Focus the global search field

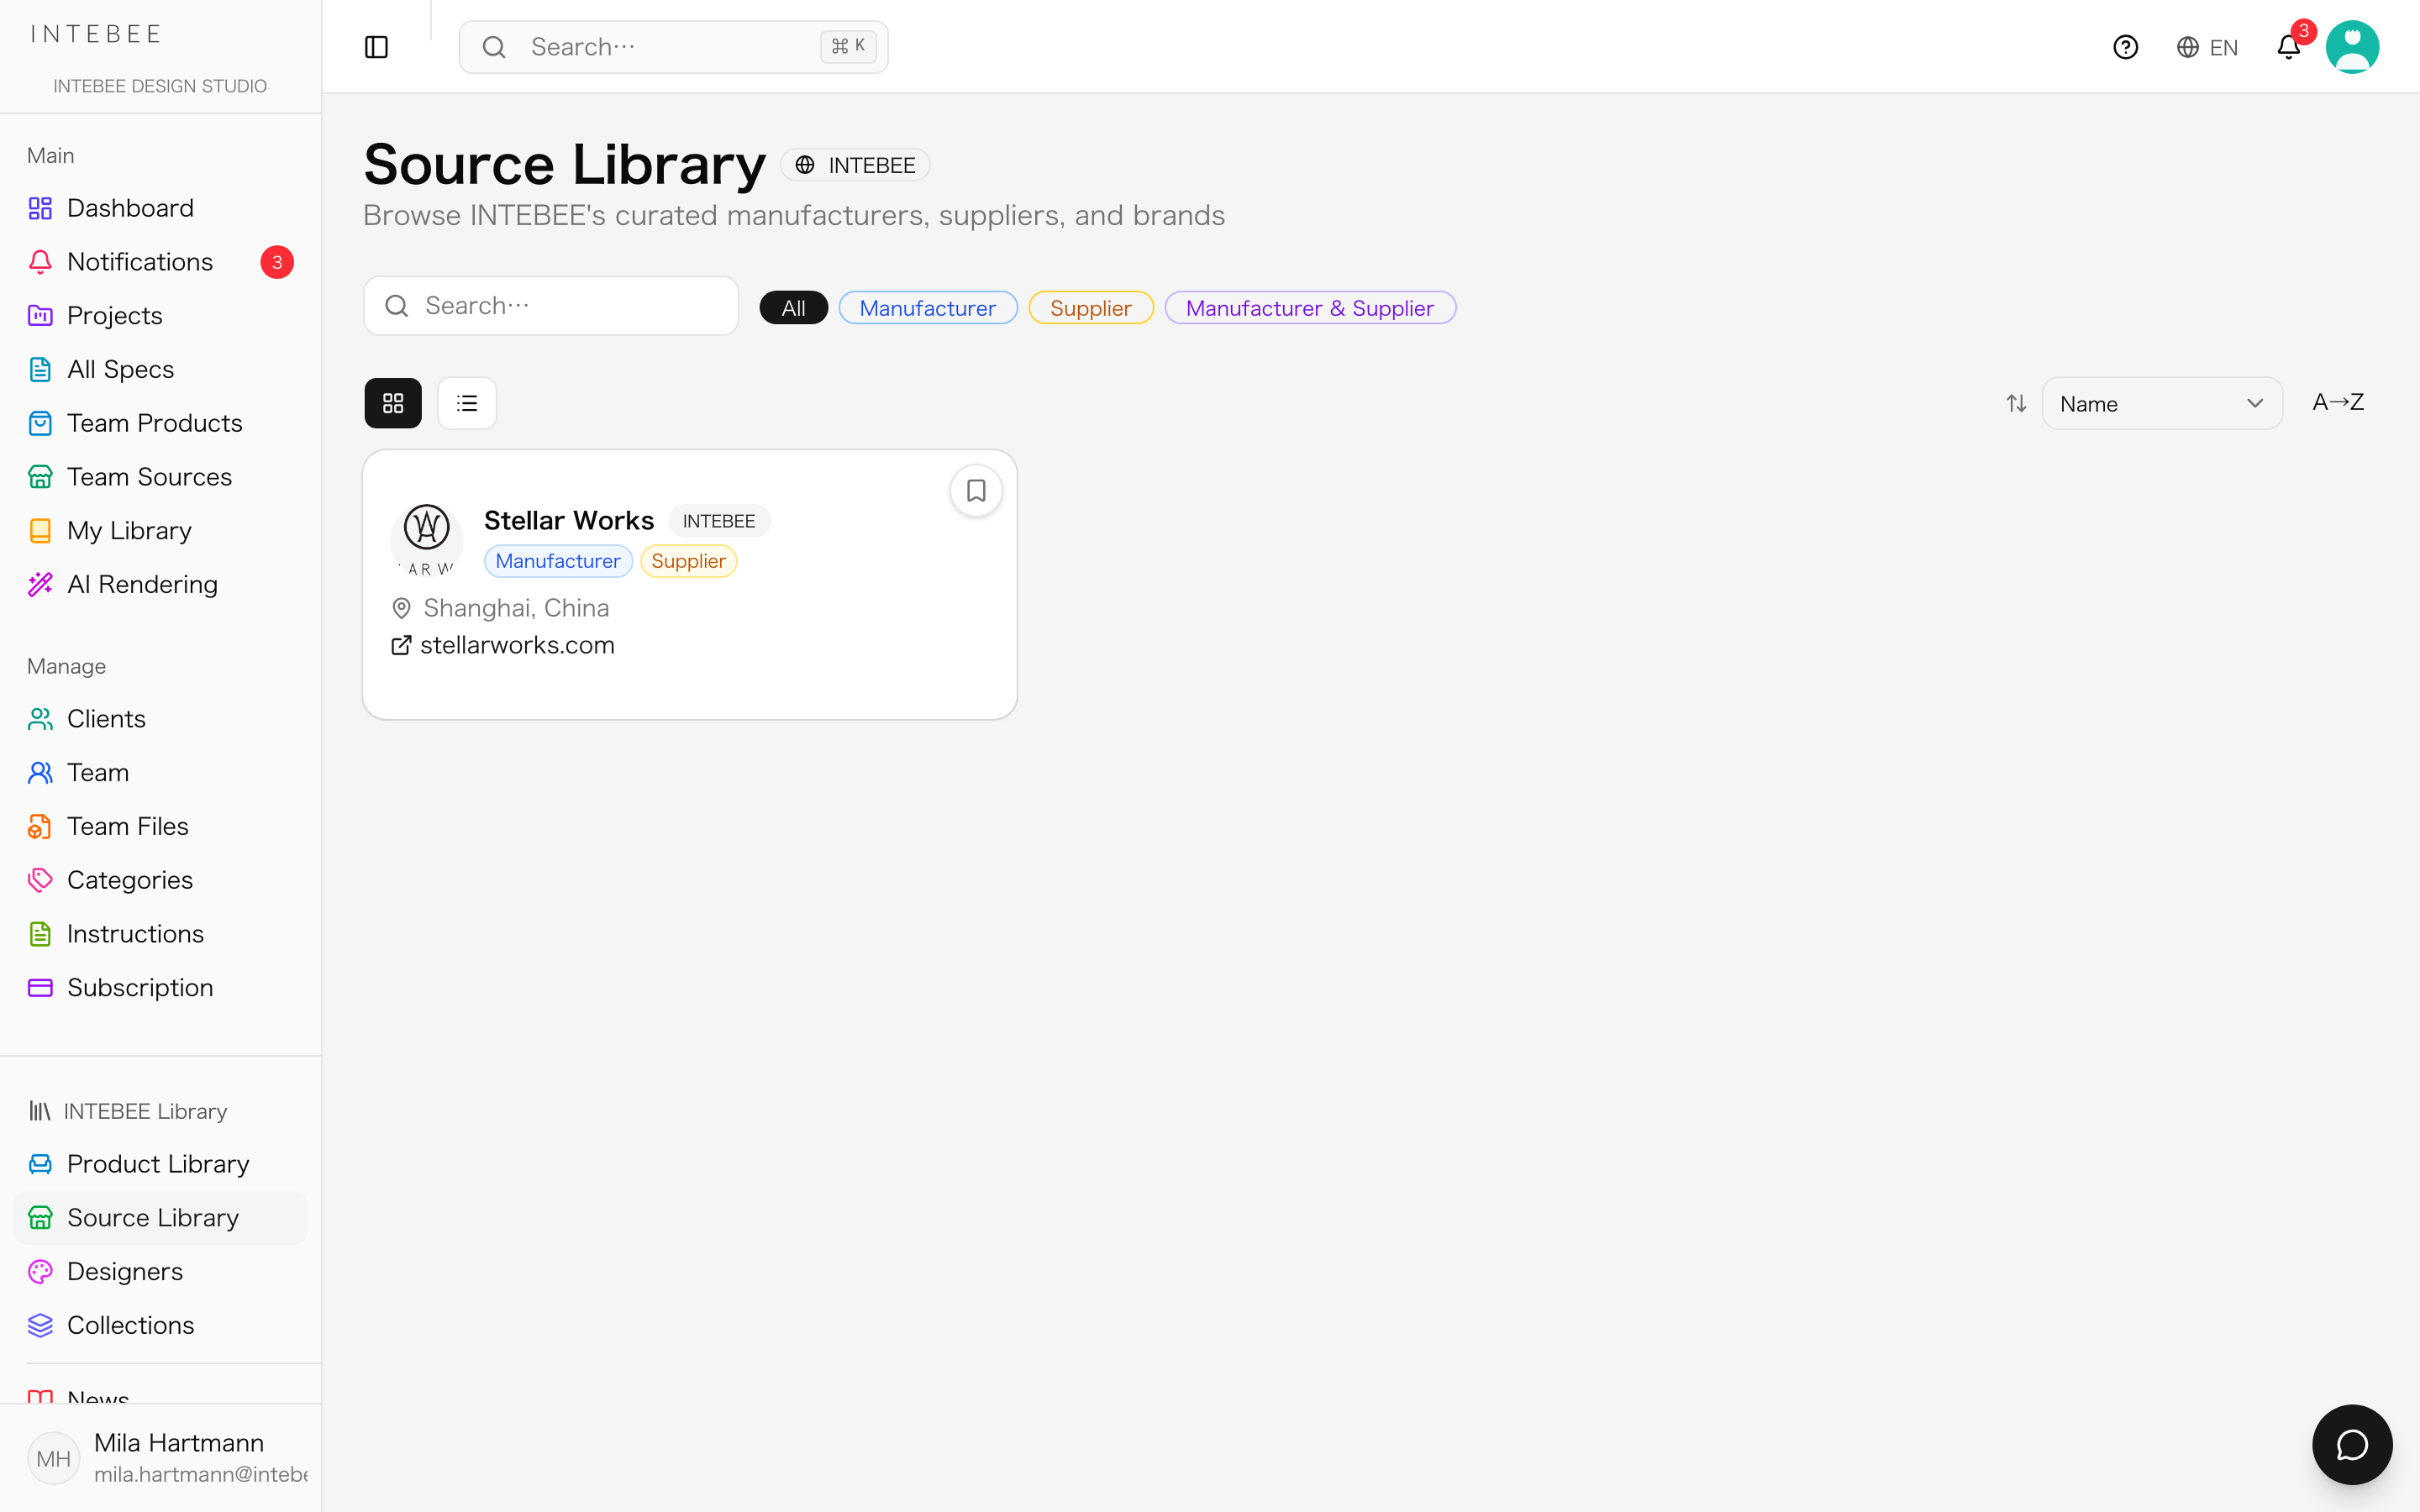pyautogui.click(x=673, y=47)
